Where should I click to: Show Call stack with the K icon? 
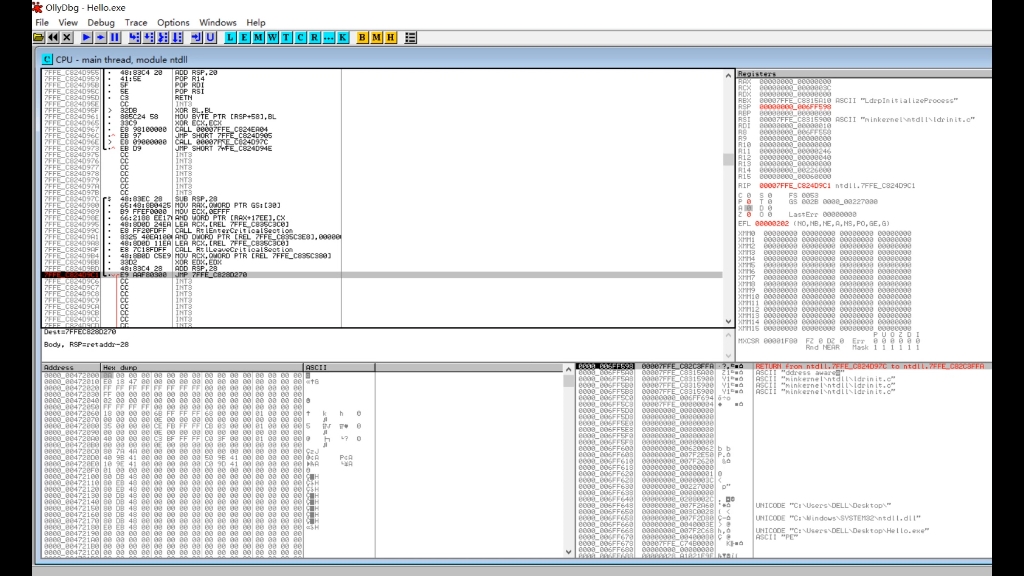(343, 38)
